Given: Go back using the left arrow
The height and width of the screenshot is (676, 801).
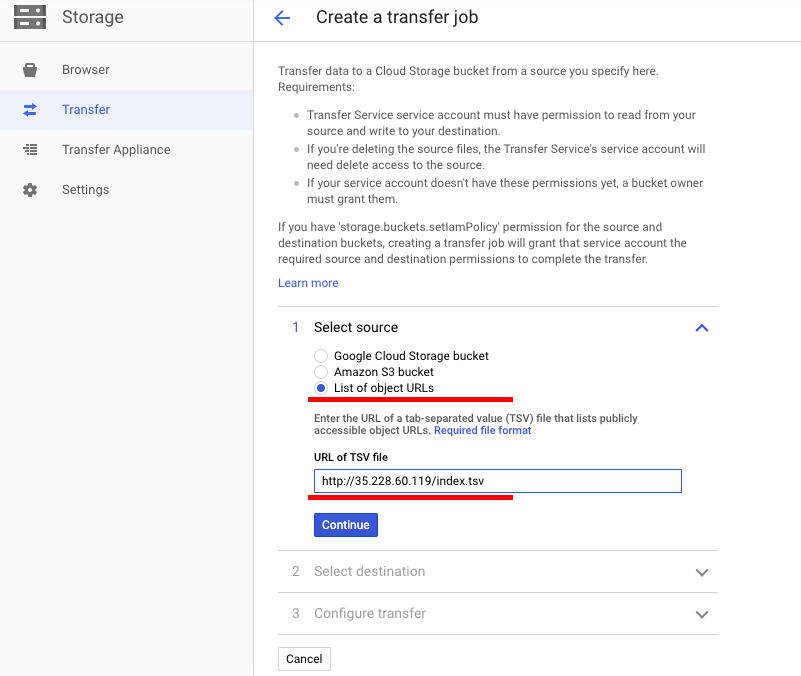Looking at the screenshot, I should [282, 18].
